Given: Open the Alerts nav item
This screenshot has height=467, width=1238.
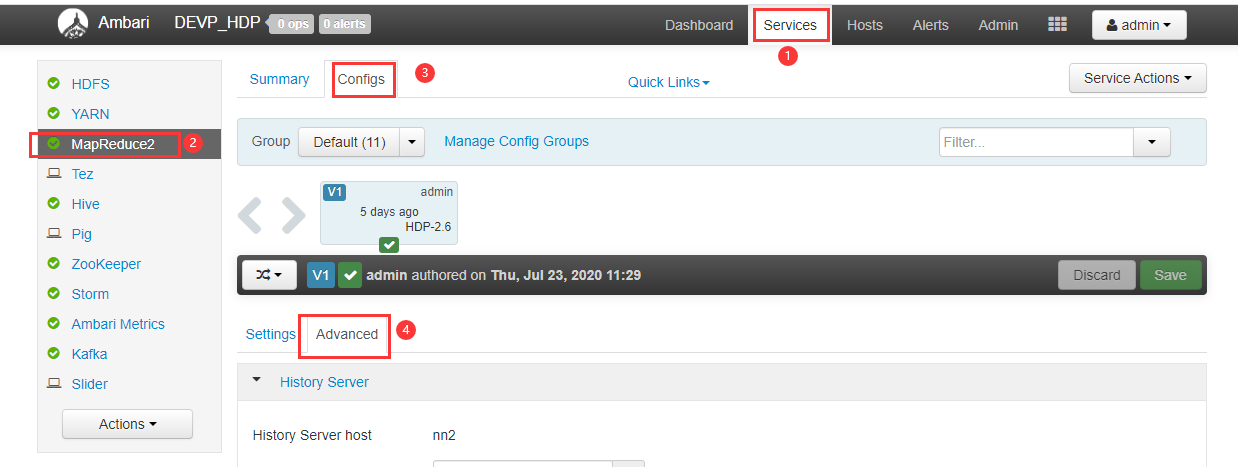Looking at the screenshot, I should 931,25.
